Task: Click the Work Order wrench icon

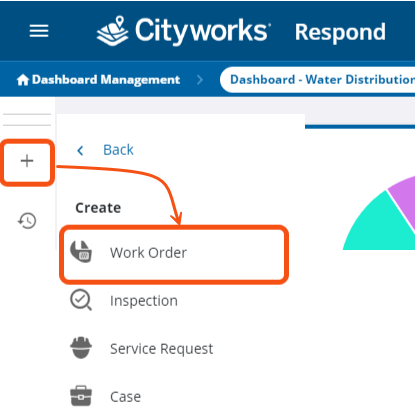Action: [81, 252]
